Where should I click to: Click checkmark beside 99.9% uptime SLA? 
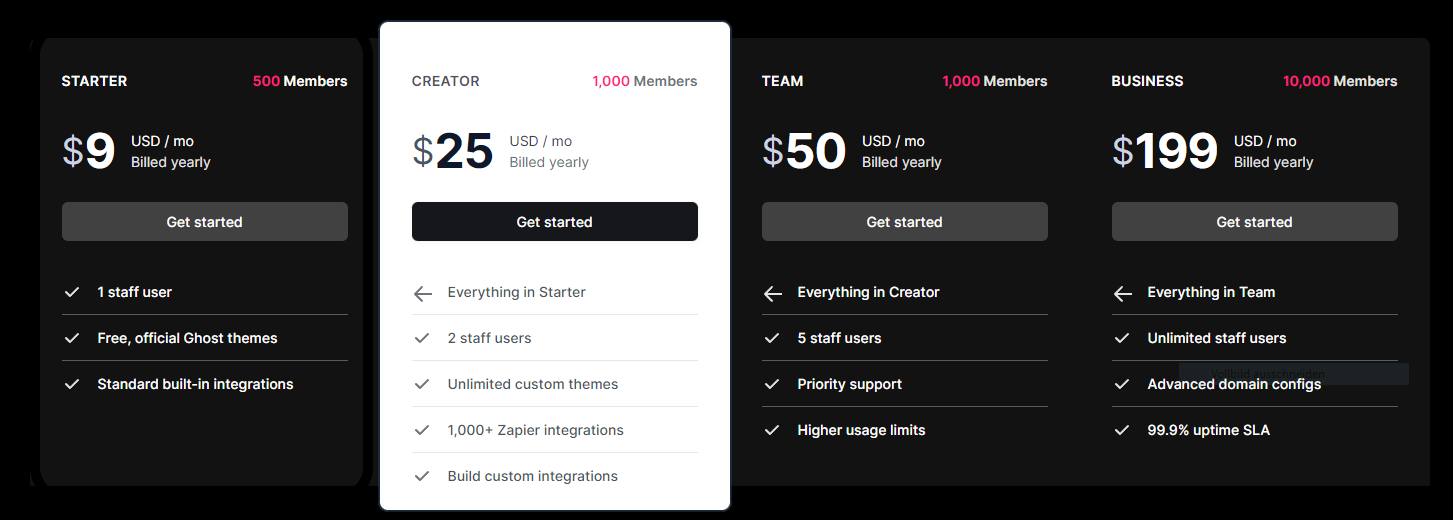(1122, 430)
